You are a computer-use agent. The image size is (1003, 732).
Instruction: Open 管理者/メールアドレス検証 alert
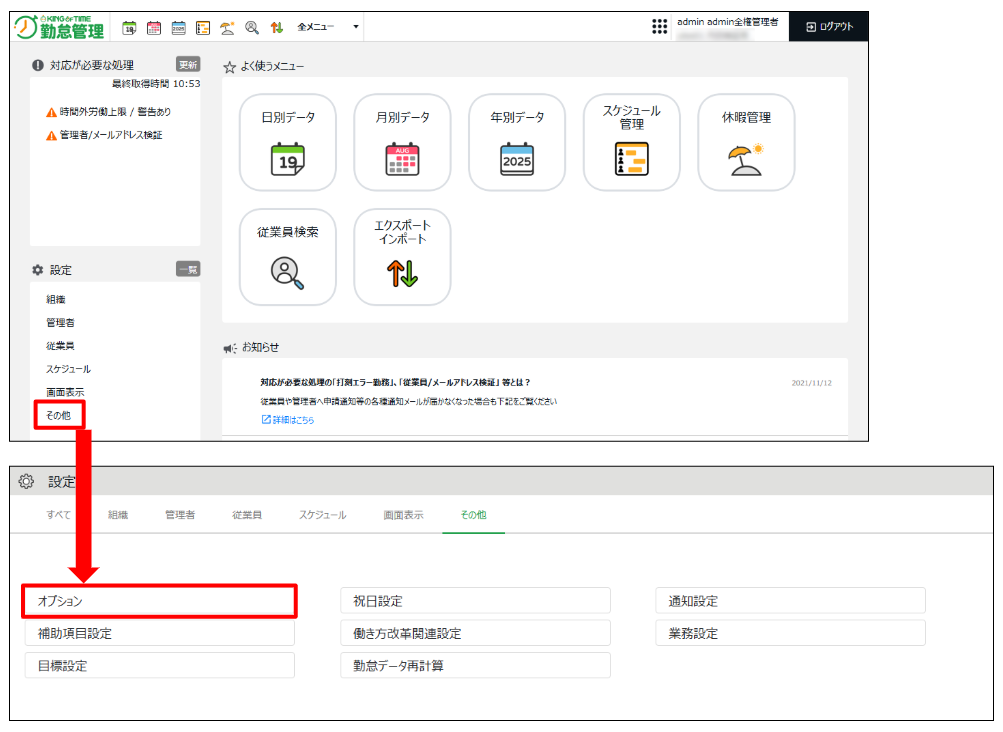pos(111,135)
